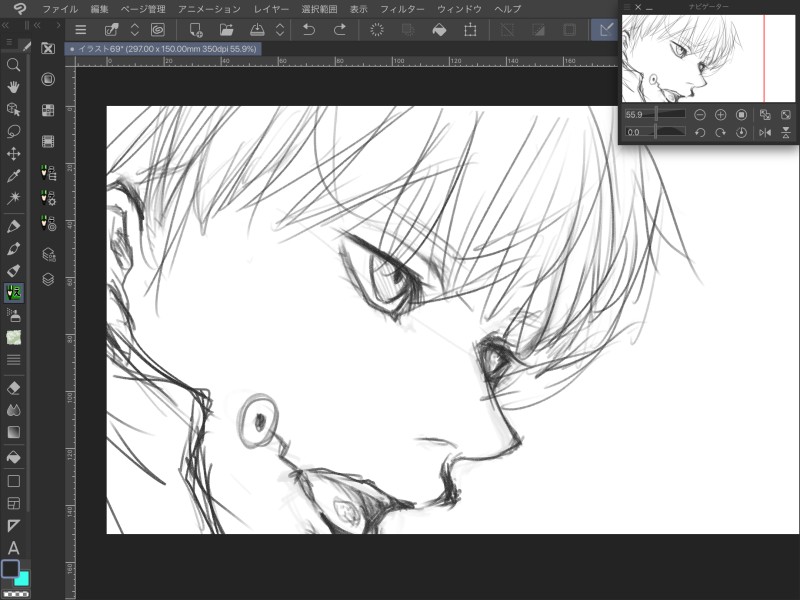800x600 pixels.
Task: Select the Figure rectangle tool
Action: click(13, 481)
